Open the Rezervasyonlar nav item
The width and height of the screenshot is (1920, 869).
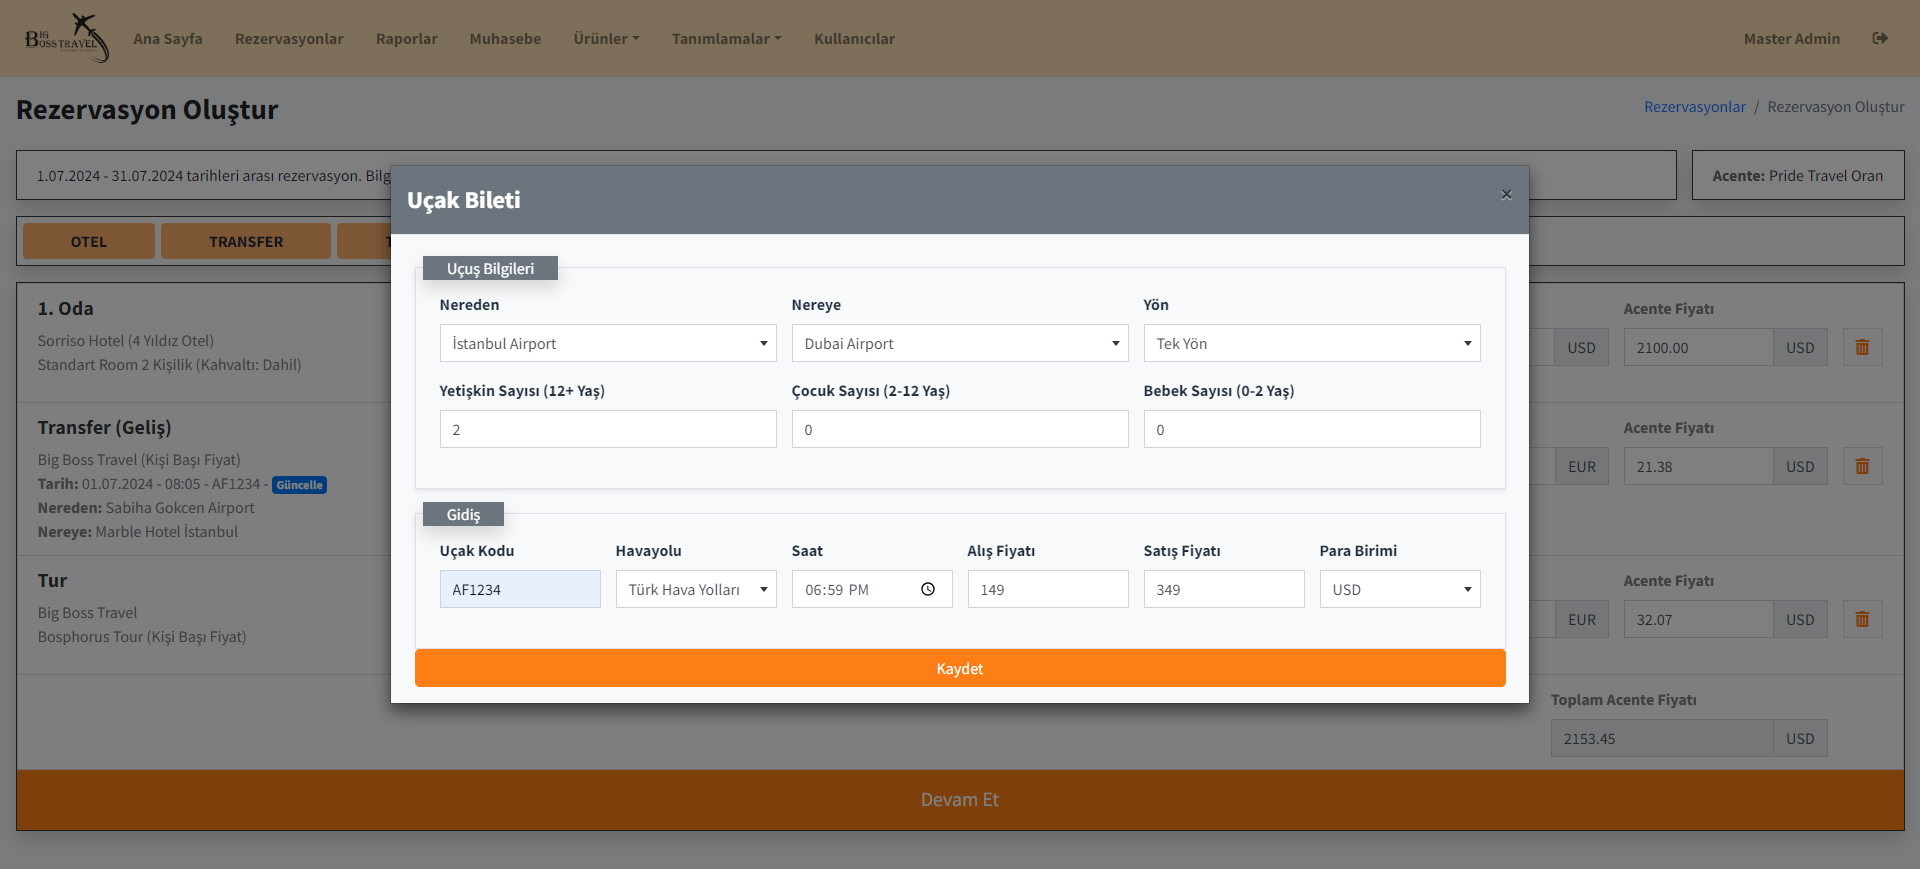tap(289, 38)
